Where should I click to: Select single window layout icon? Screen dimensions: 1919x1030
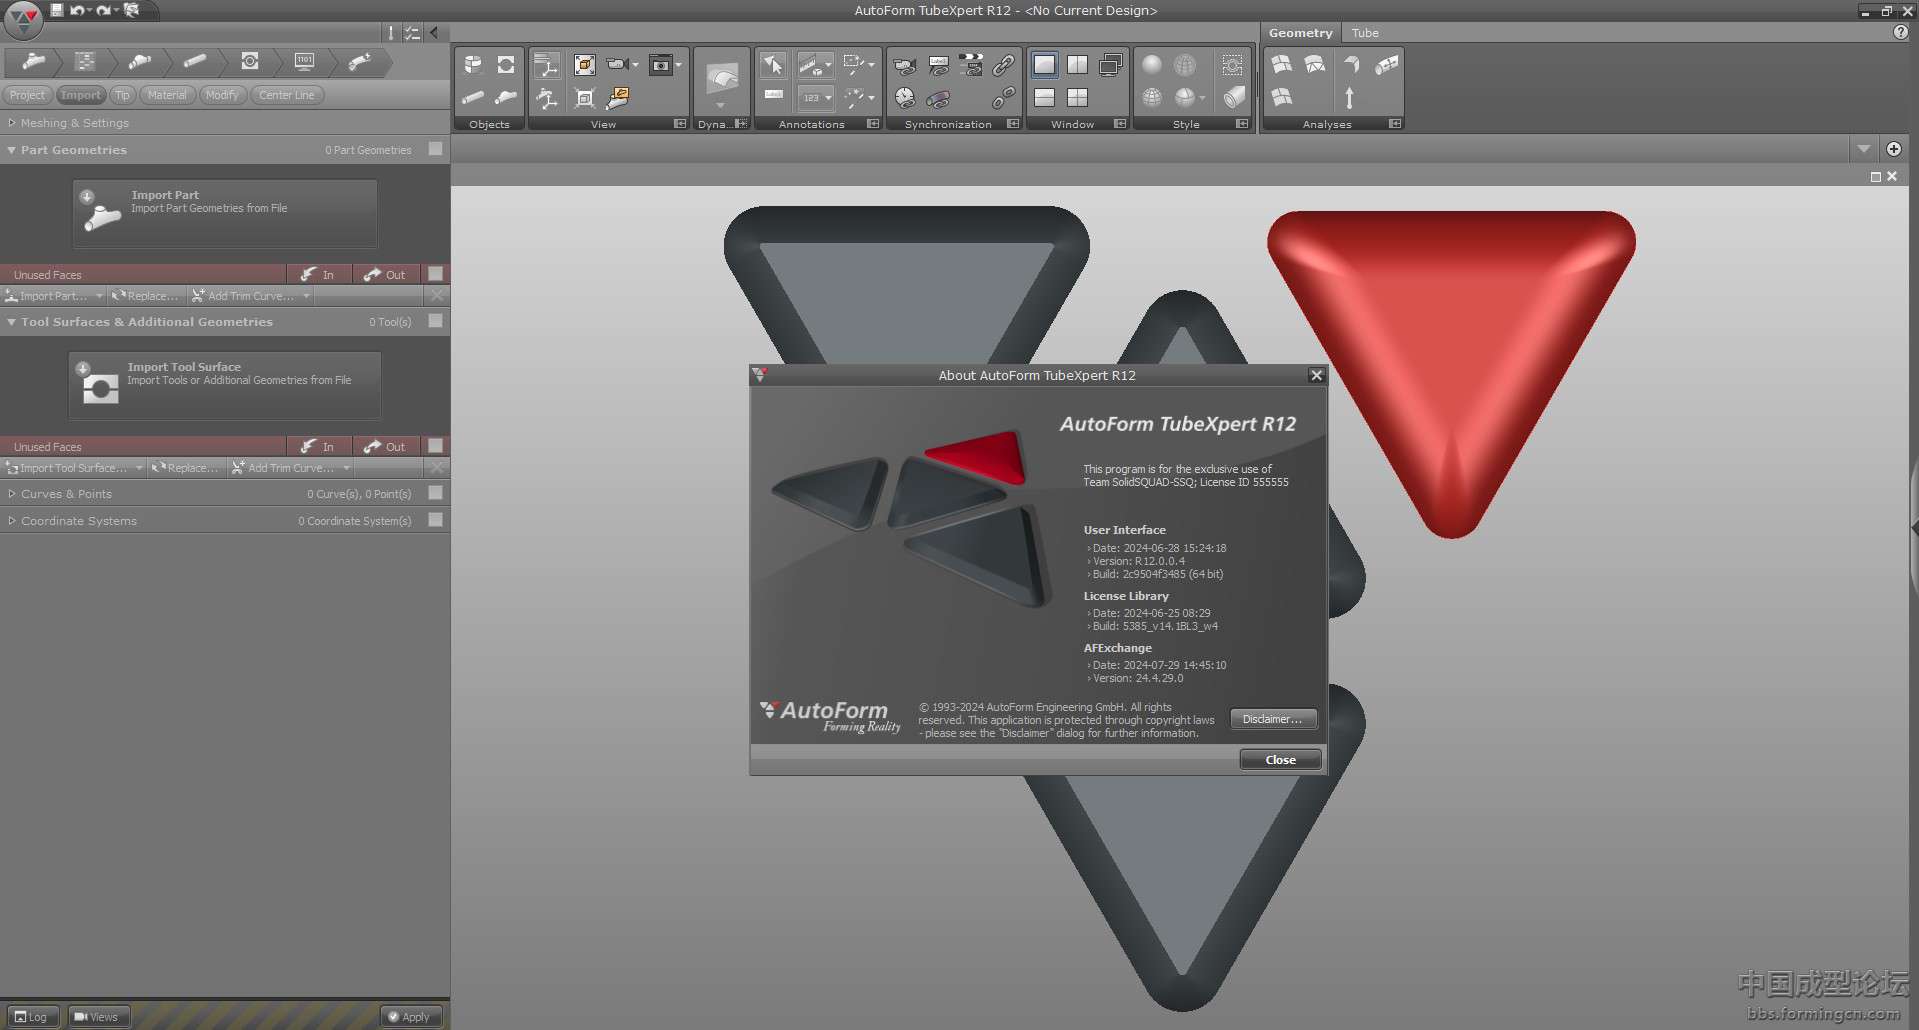click(1044, 65)
